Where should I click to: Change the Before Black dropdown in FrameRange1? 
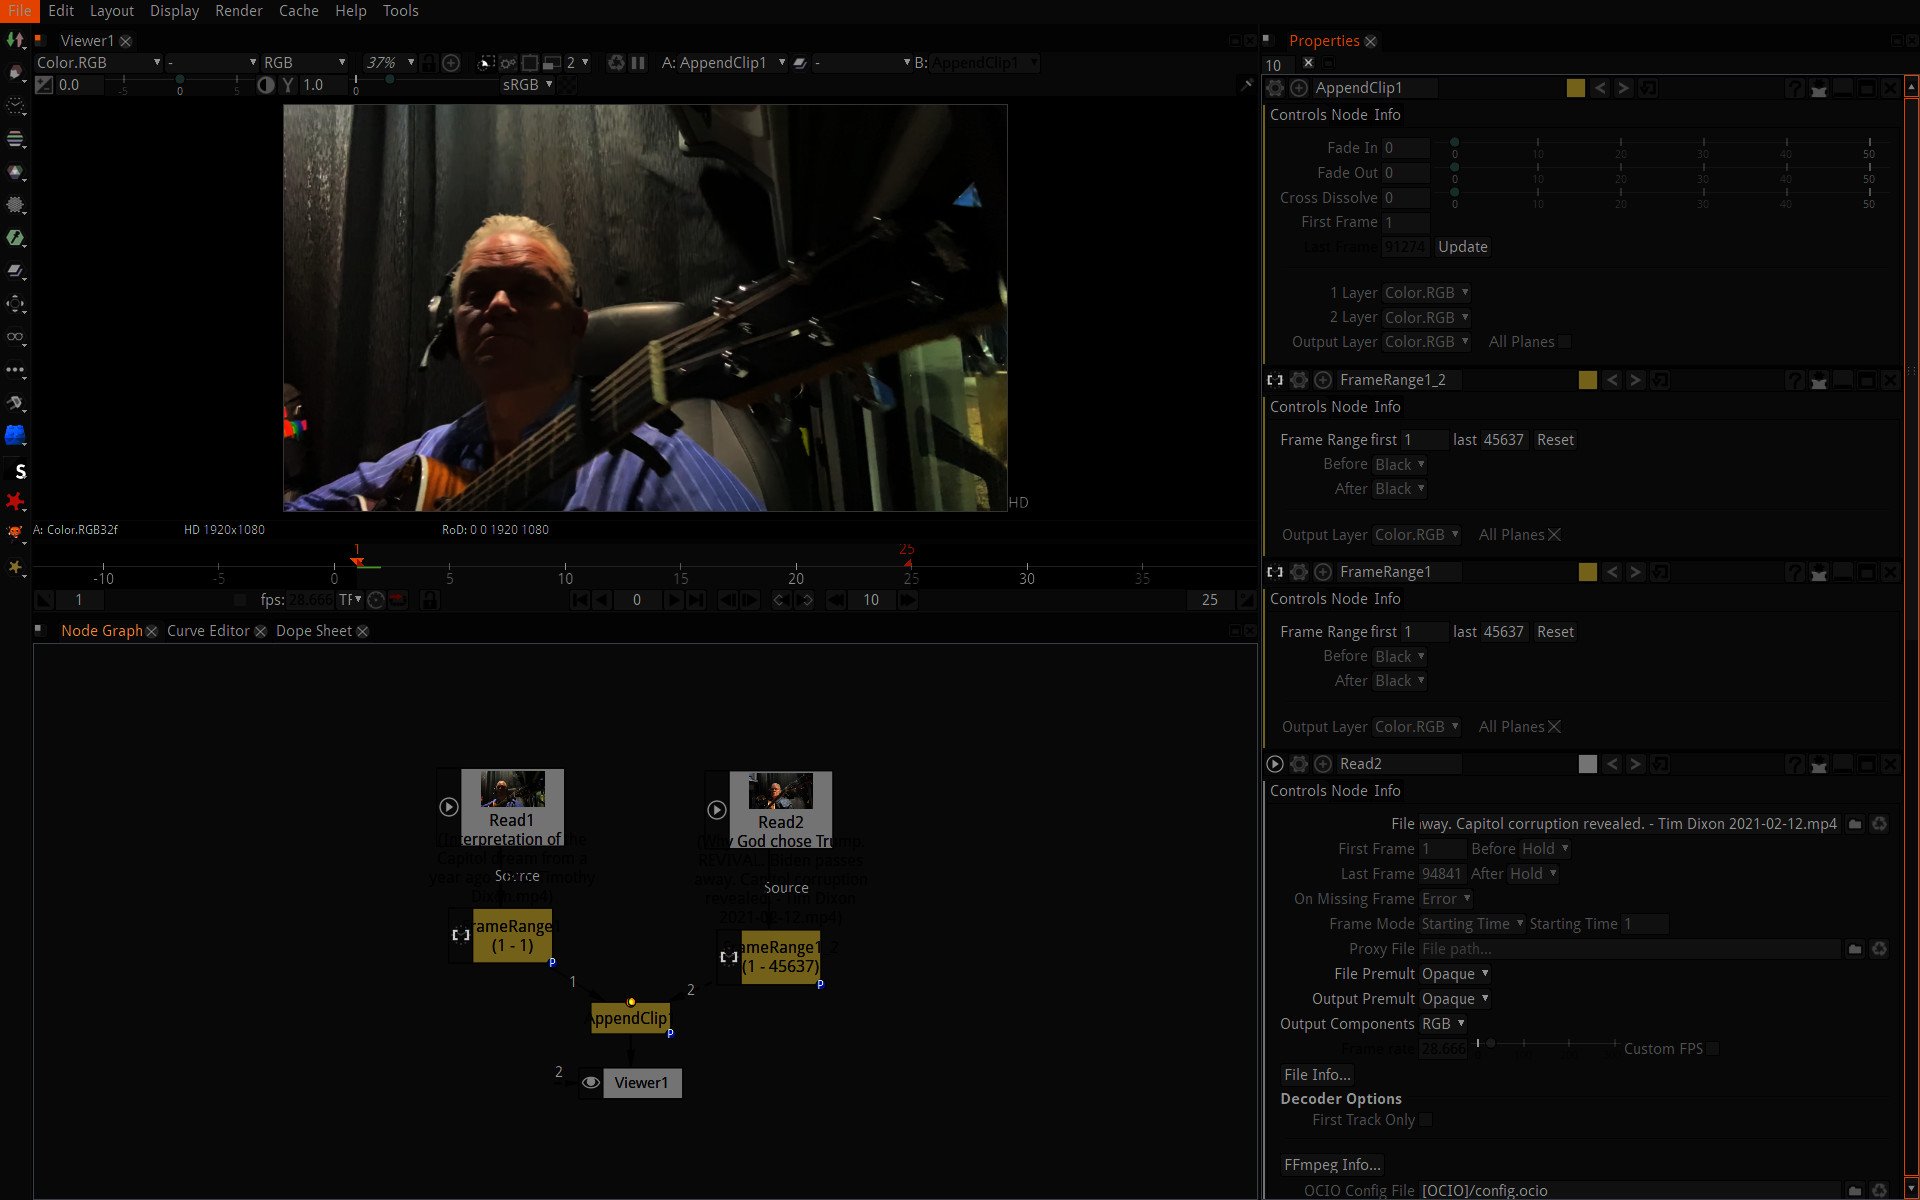pos(1398,656)
